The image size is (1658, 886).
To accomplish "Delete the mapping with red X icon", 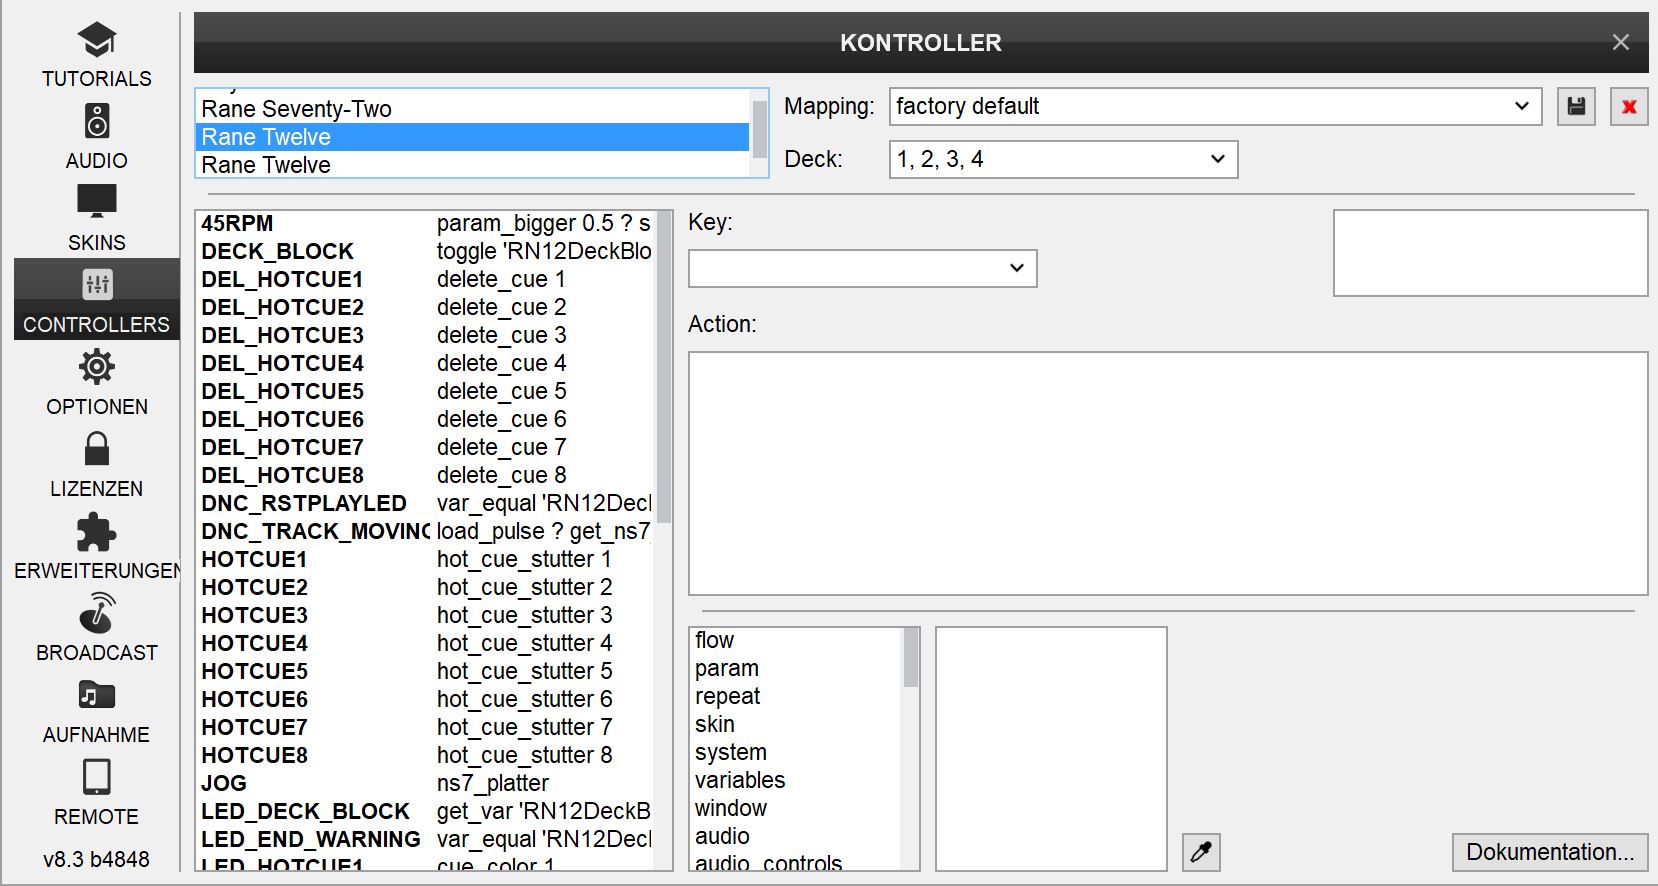I will click(1629, 107).
